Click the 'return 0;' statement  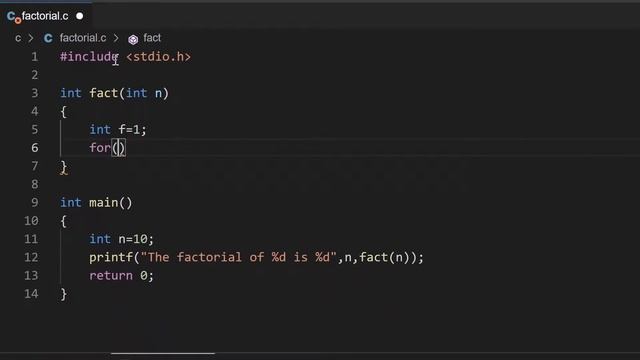[x=121, y=276]
